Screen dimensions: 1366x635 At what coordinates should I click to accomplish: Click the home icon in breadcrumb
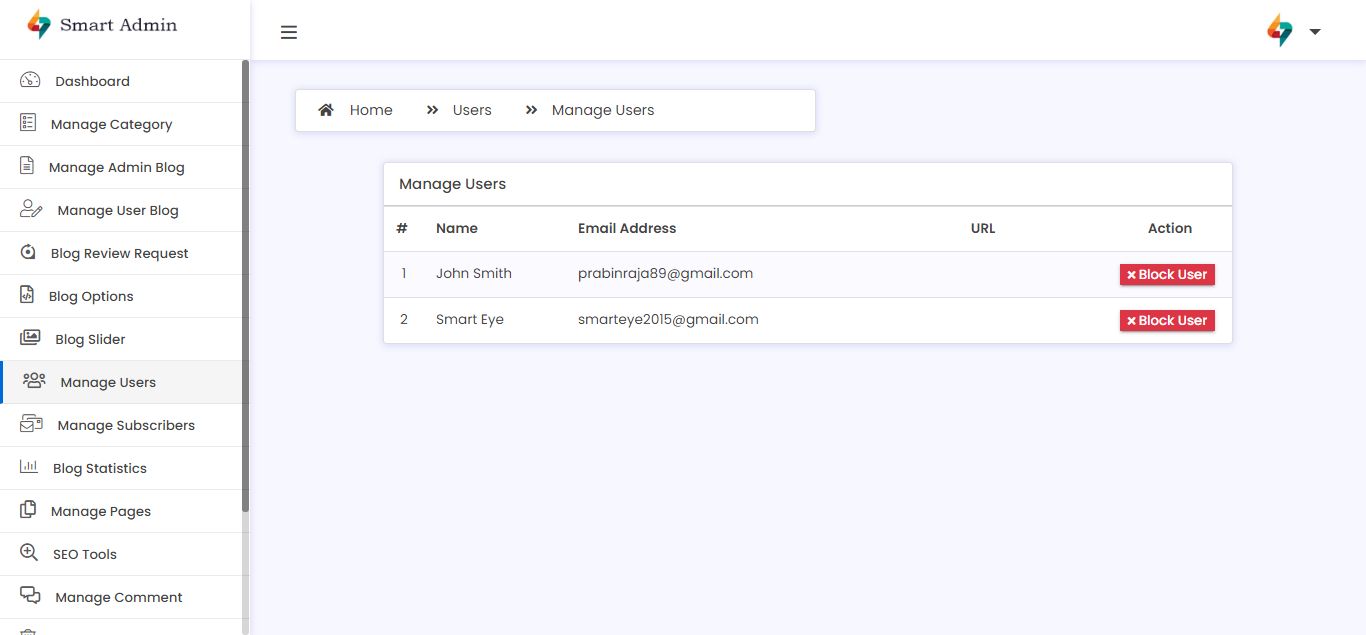[x=326, y=110]
